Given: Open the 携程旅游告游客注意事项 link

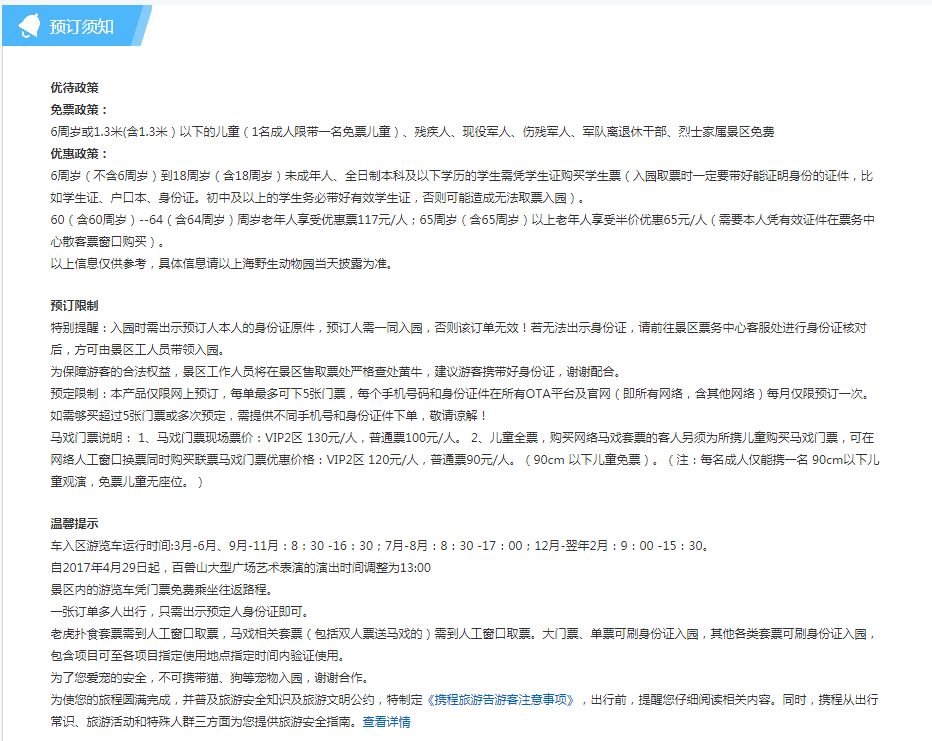Looking at the screenshot, I should [x=500, y=700].
